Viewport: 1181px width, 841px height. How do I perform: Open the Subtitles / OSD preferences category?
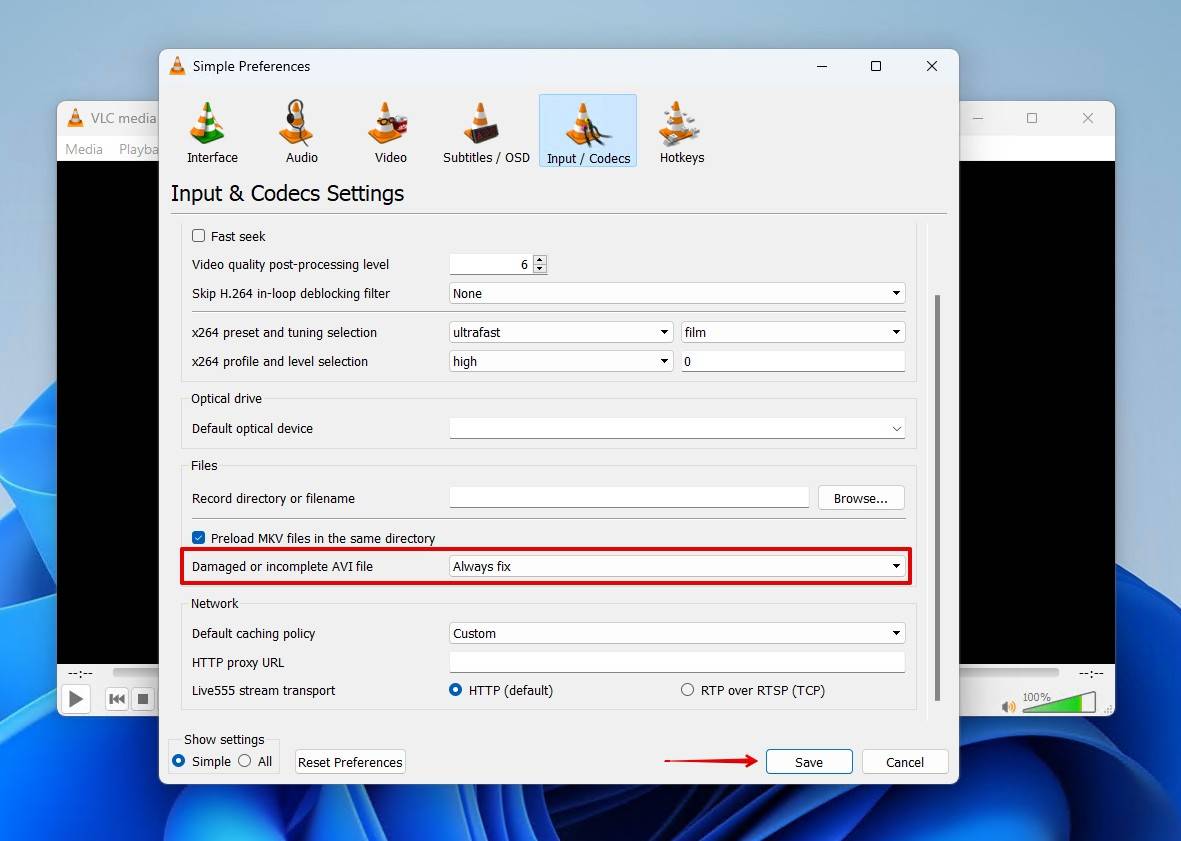486,132
